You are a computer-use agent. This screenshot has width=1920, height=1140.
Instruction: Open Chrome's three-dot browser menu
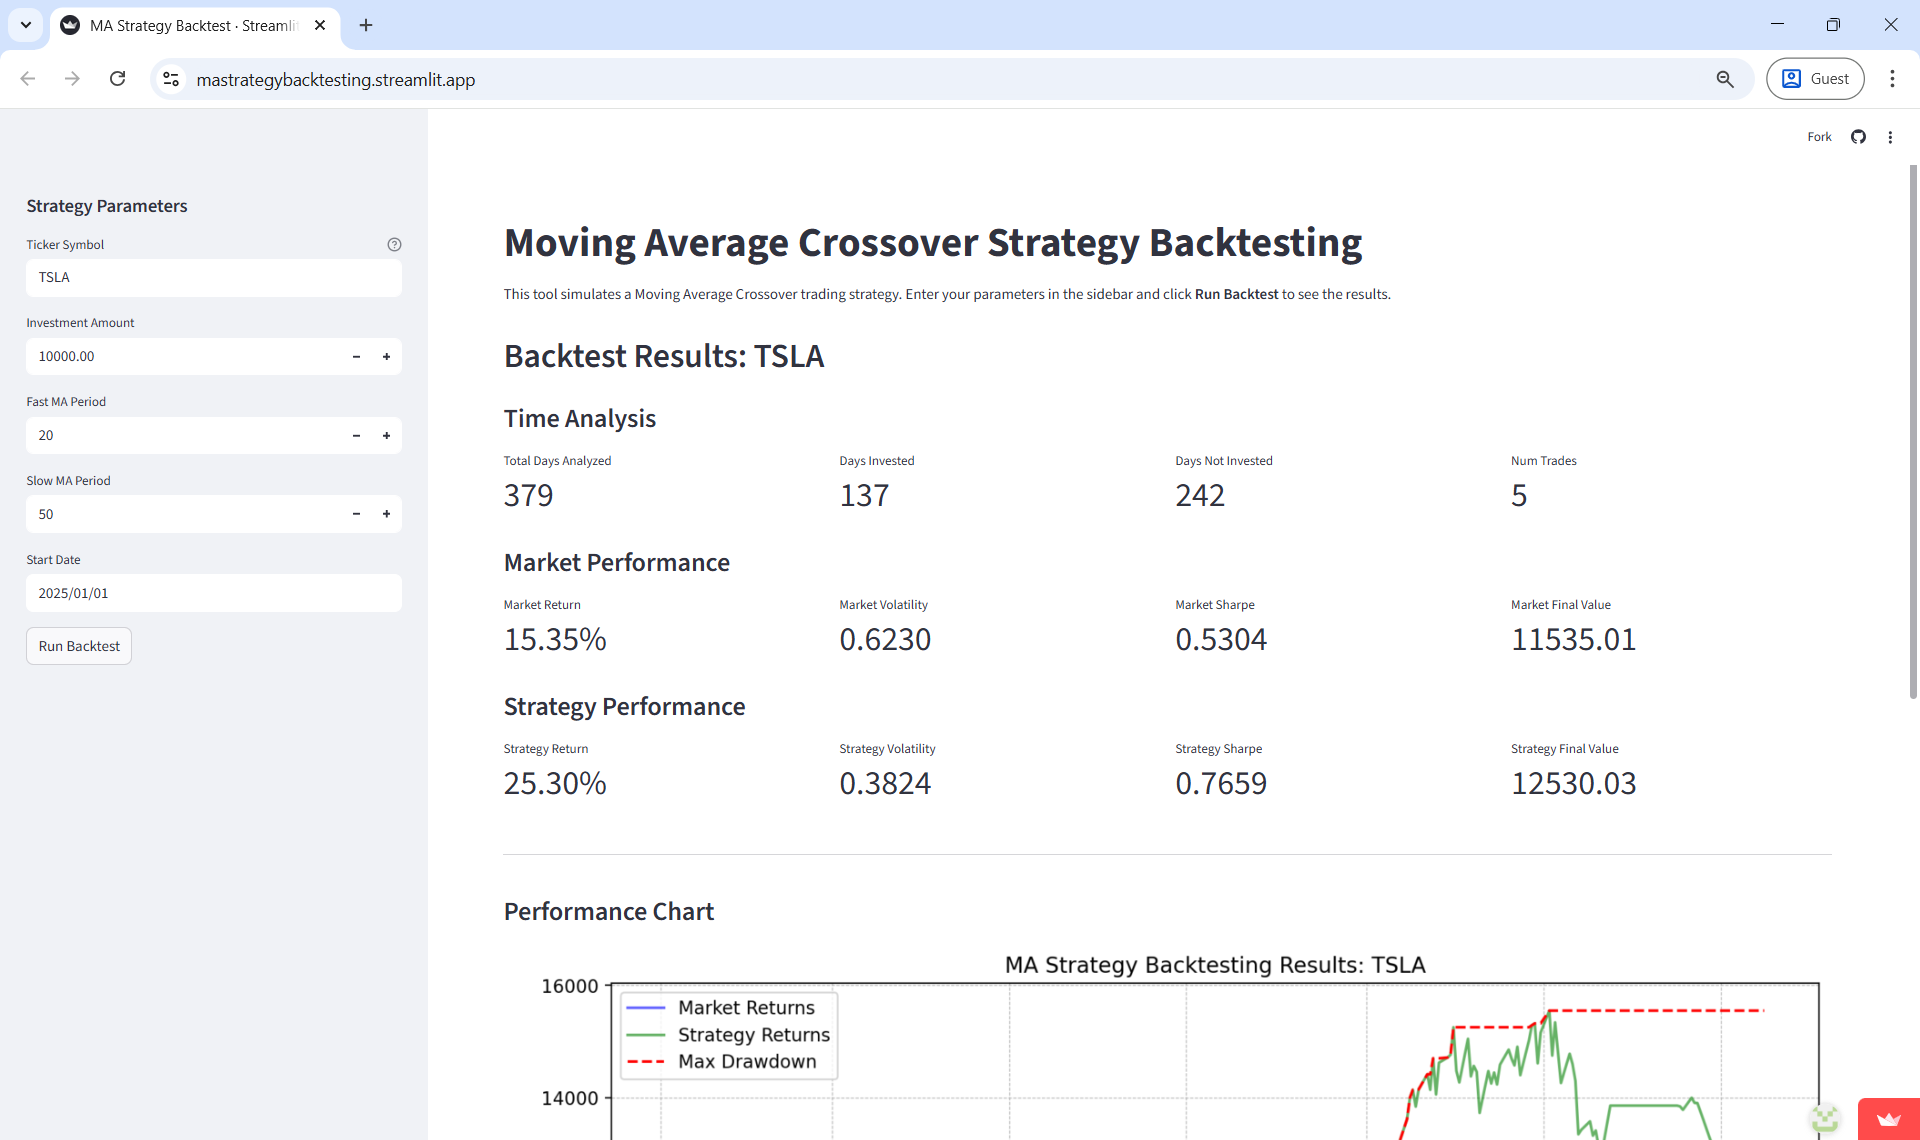click(x=1893, y=78)
